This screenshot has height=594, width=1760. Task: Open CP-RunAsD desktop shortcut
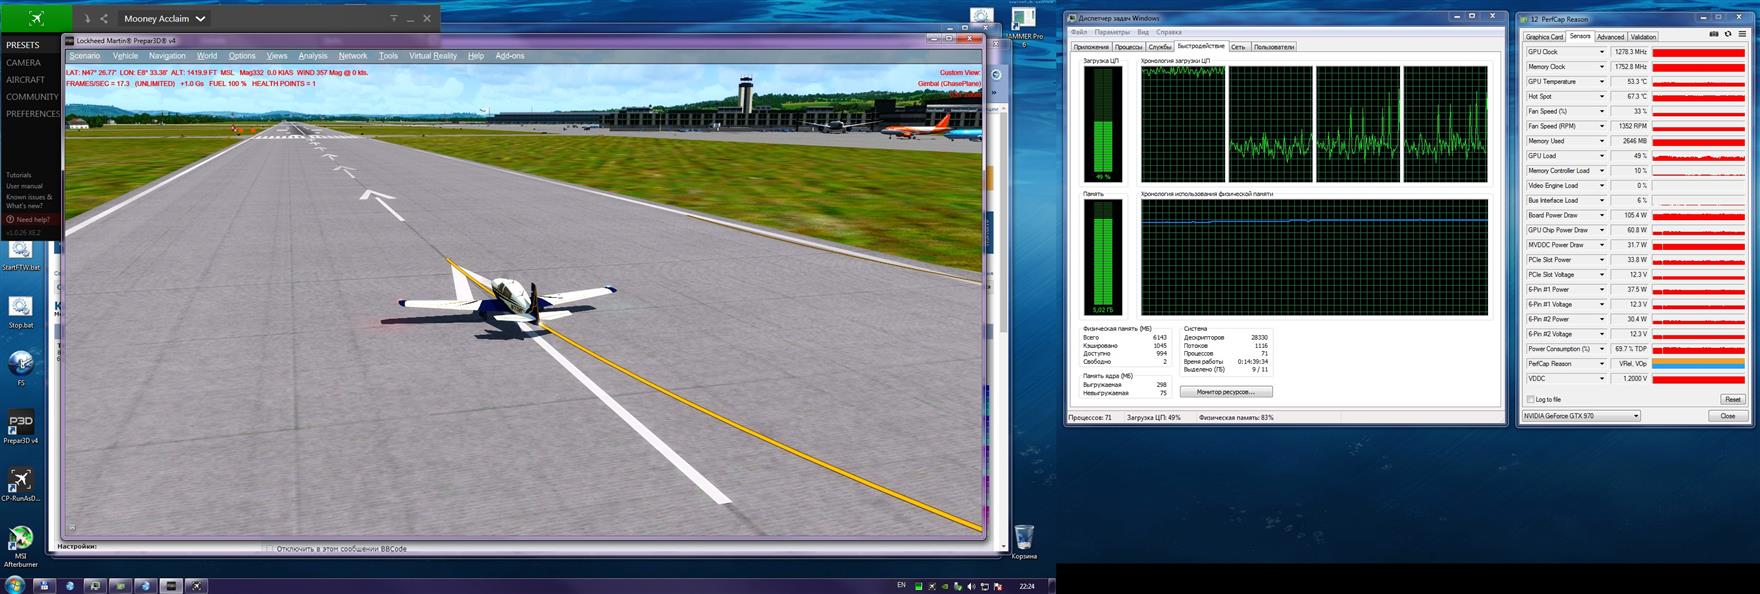21,485
